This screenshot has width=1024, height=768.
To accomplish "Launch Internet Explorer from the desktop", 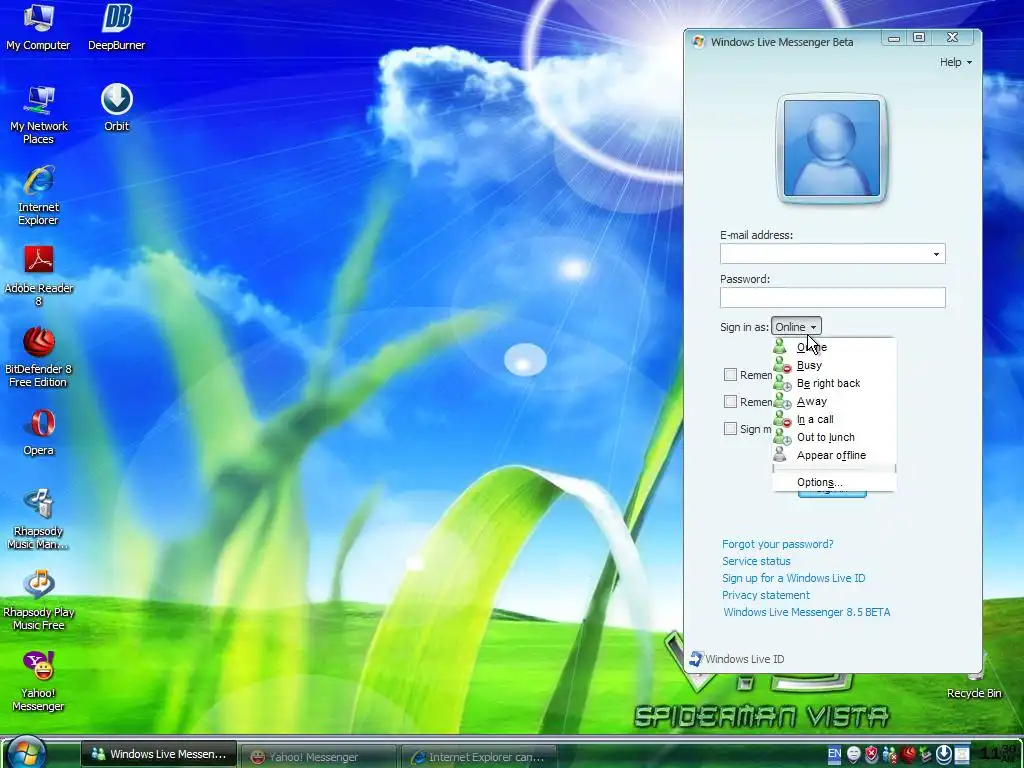I will click(38, 196).
